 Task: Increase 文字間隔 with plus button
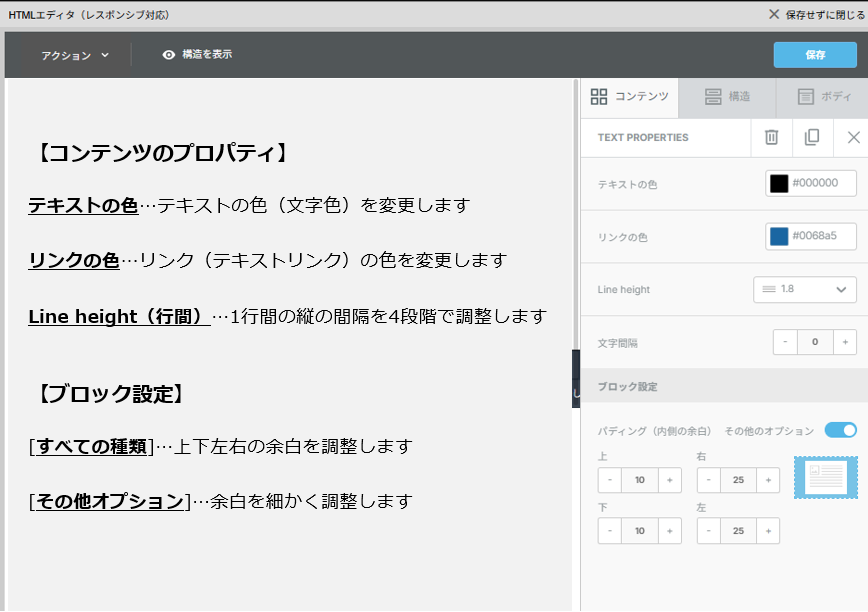(x=845, y=342)
